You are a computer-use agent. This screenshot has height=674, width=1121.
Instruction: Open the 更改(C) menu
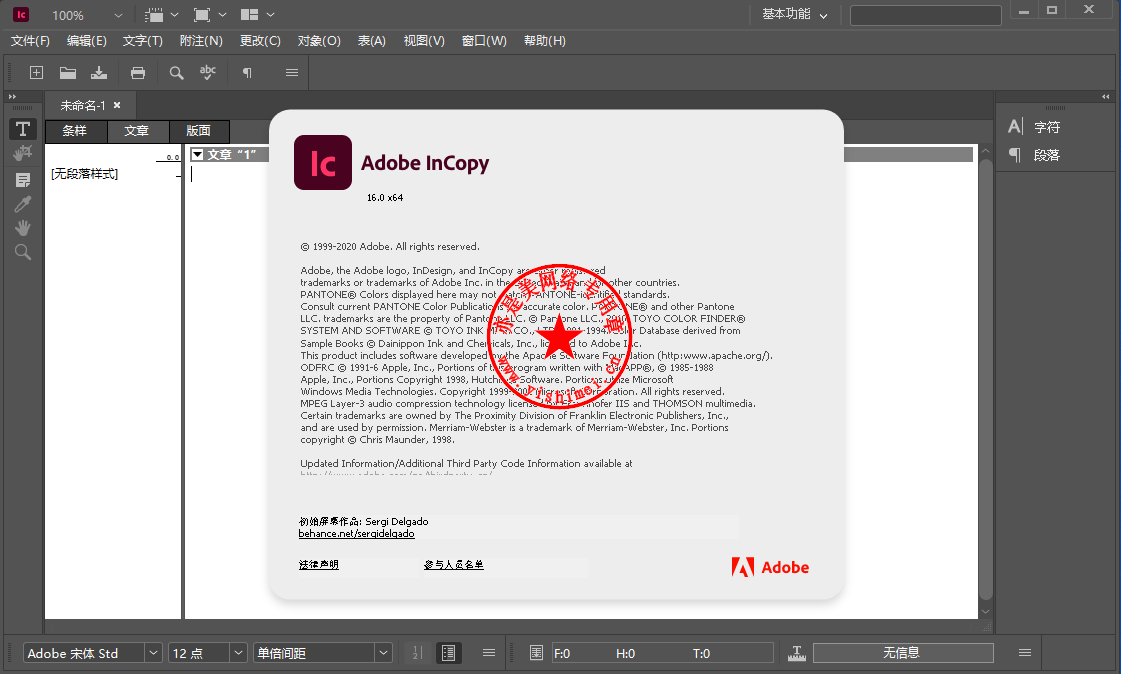click(x=260, y=41)
